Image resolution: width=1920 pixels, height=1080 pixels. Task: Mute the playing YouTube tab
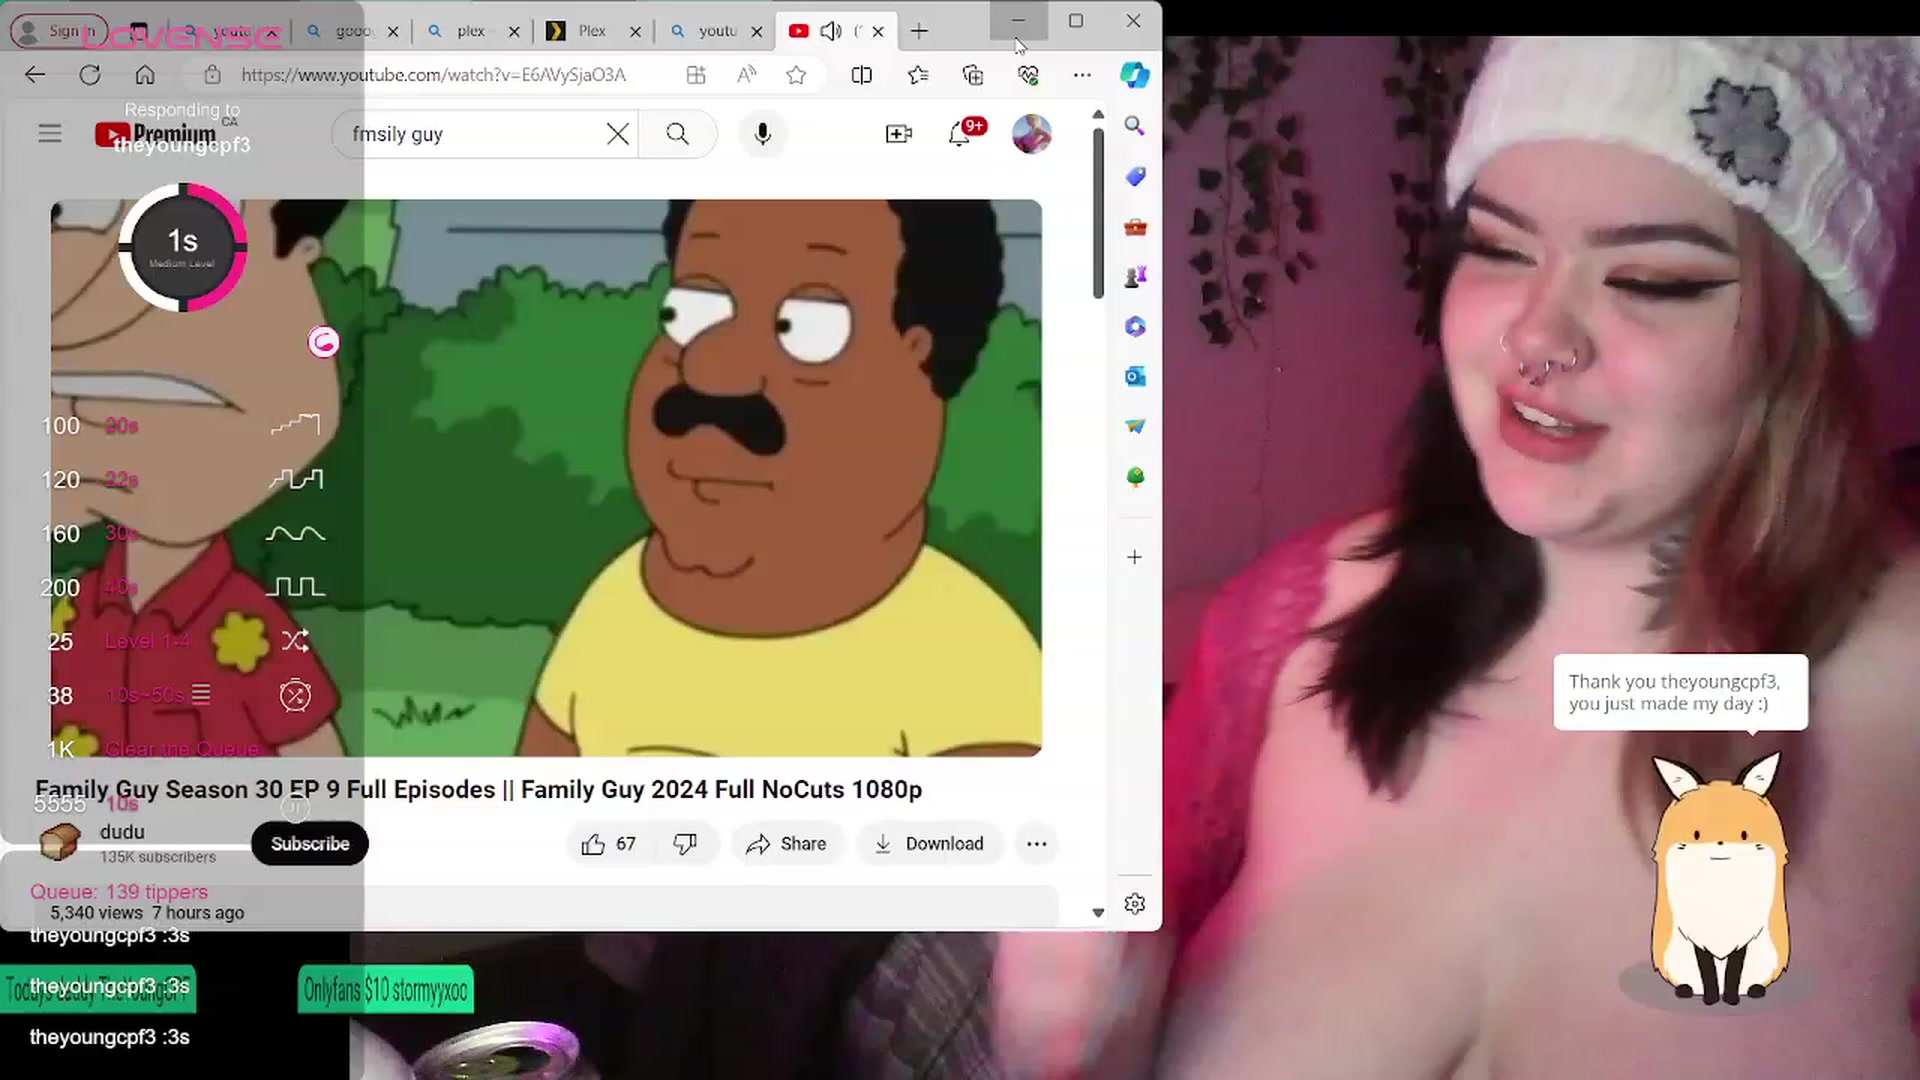click(830, 31)
